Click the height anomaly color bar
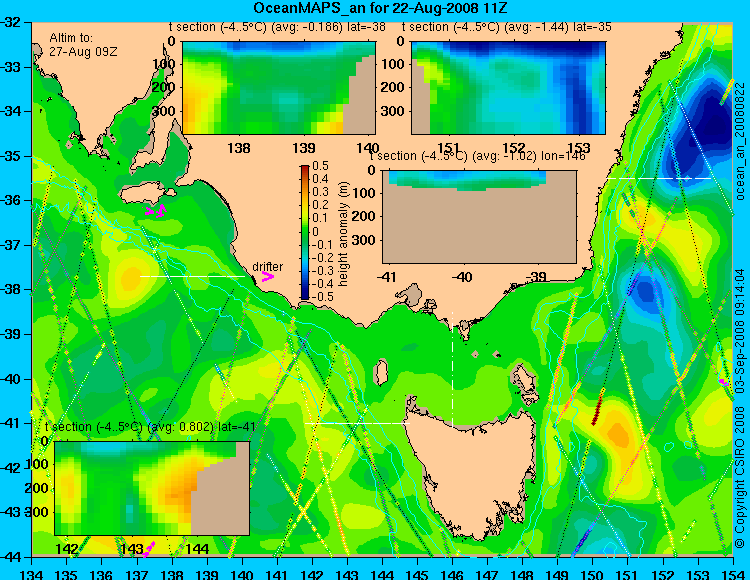This screenshot has width=750, height=580. click(305, 233)
